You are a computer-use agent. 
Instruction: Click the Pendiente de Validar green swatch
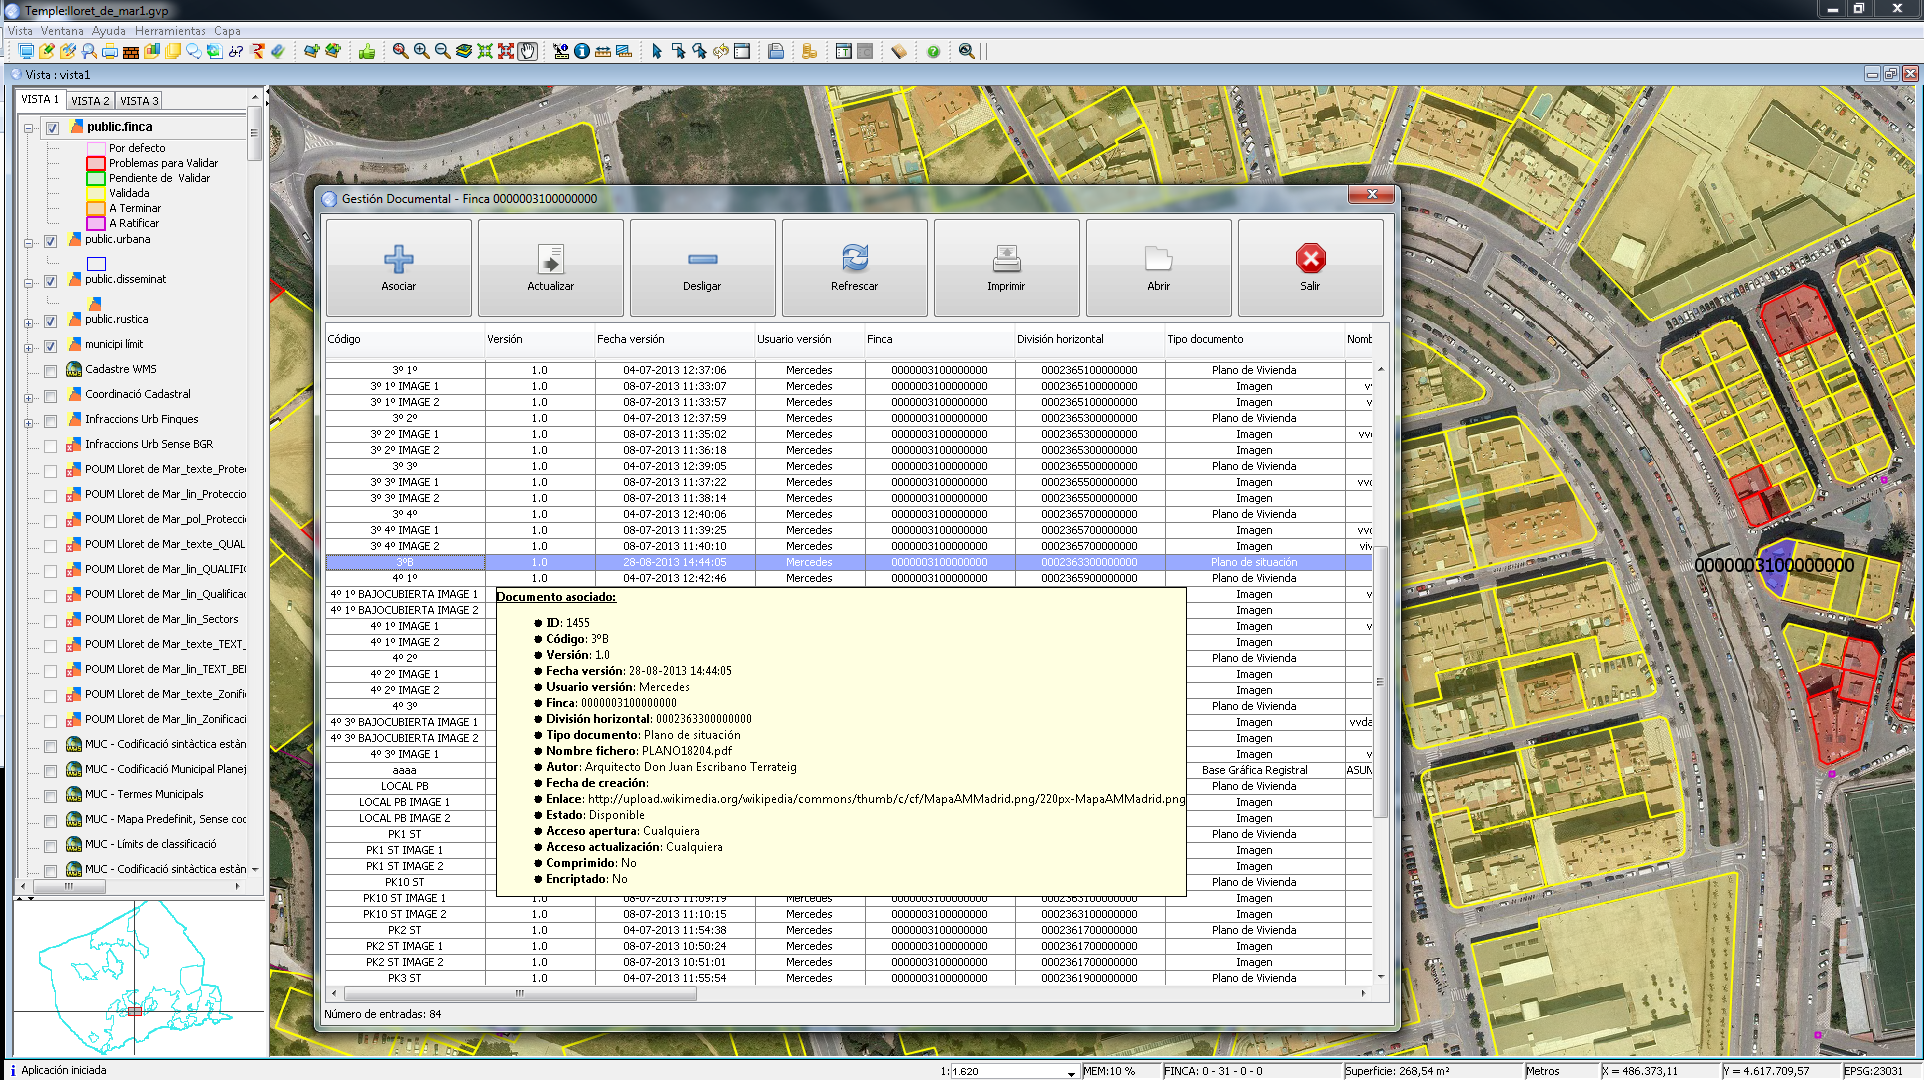point(95,178)
